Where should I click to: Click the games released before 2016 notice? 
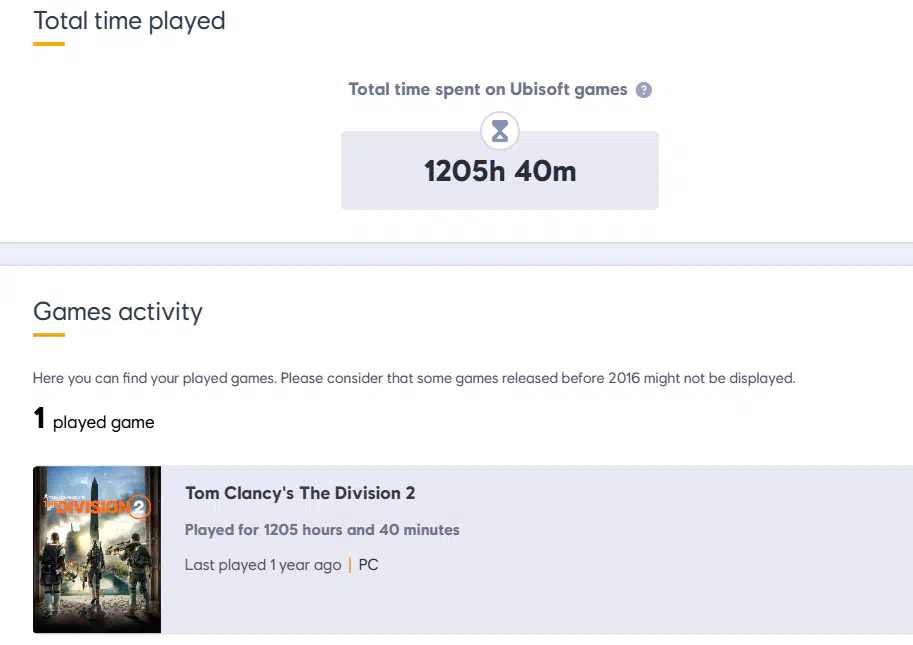[x=414, y=378]
